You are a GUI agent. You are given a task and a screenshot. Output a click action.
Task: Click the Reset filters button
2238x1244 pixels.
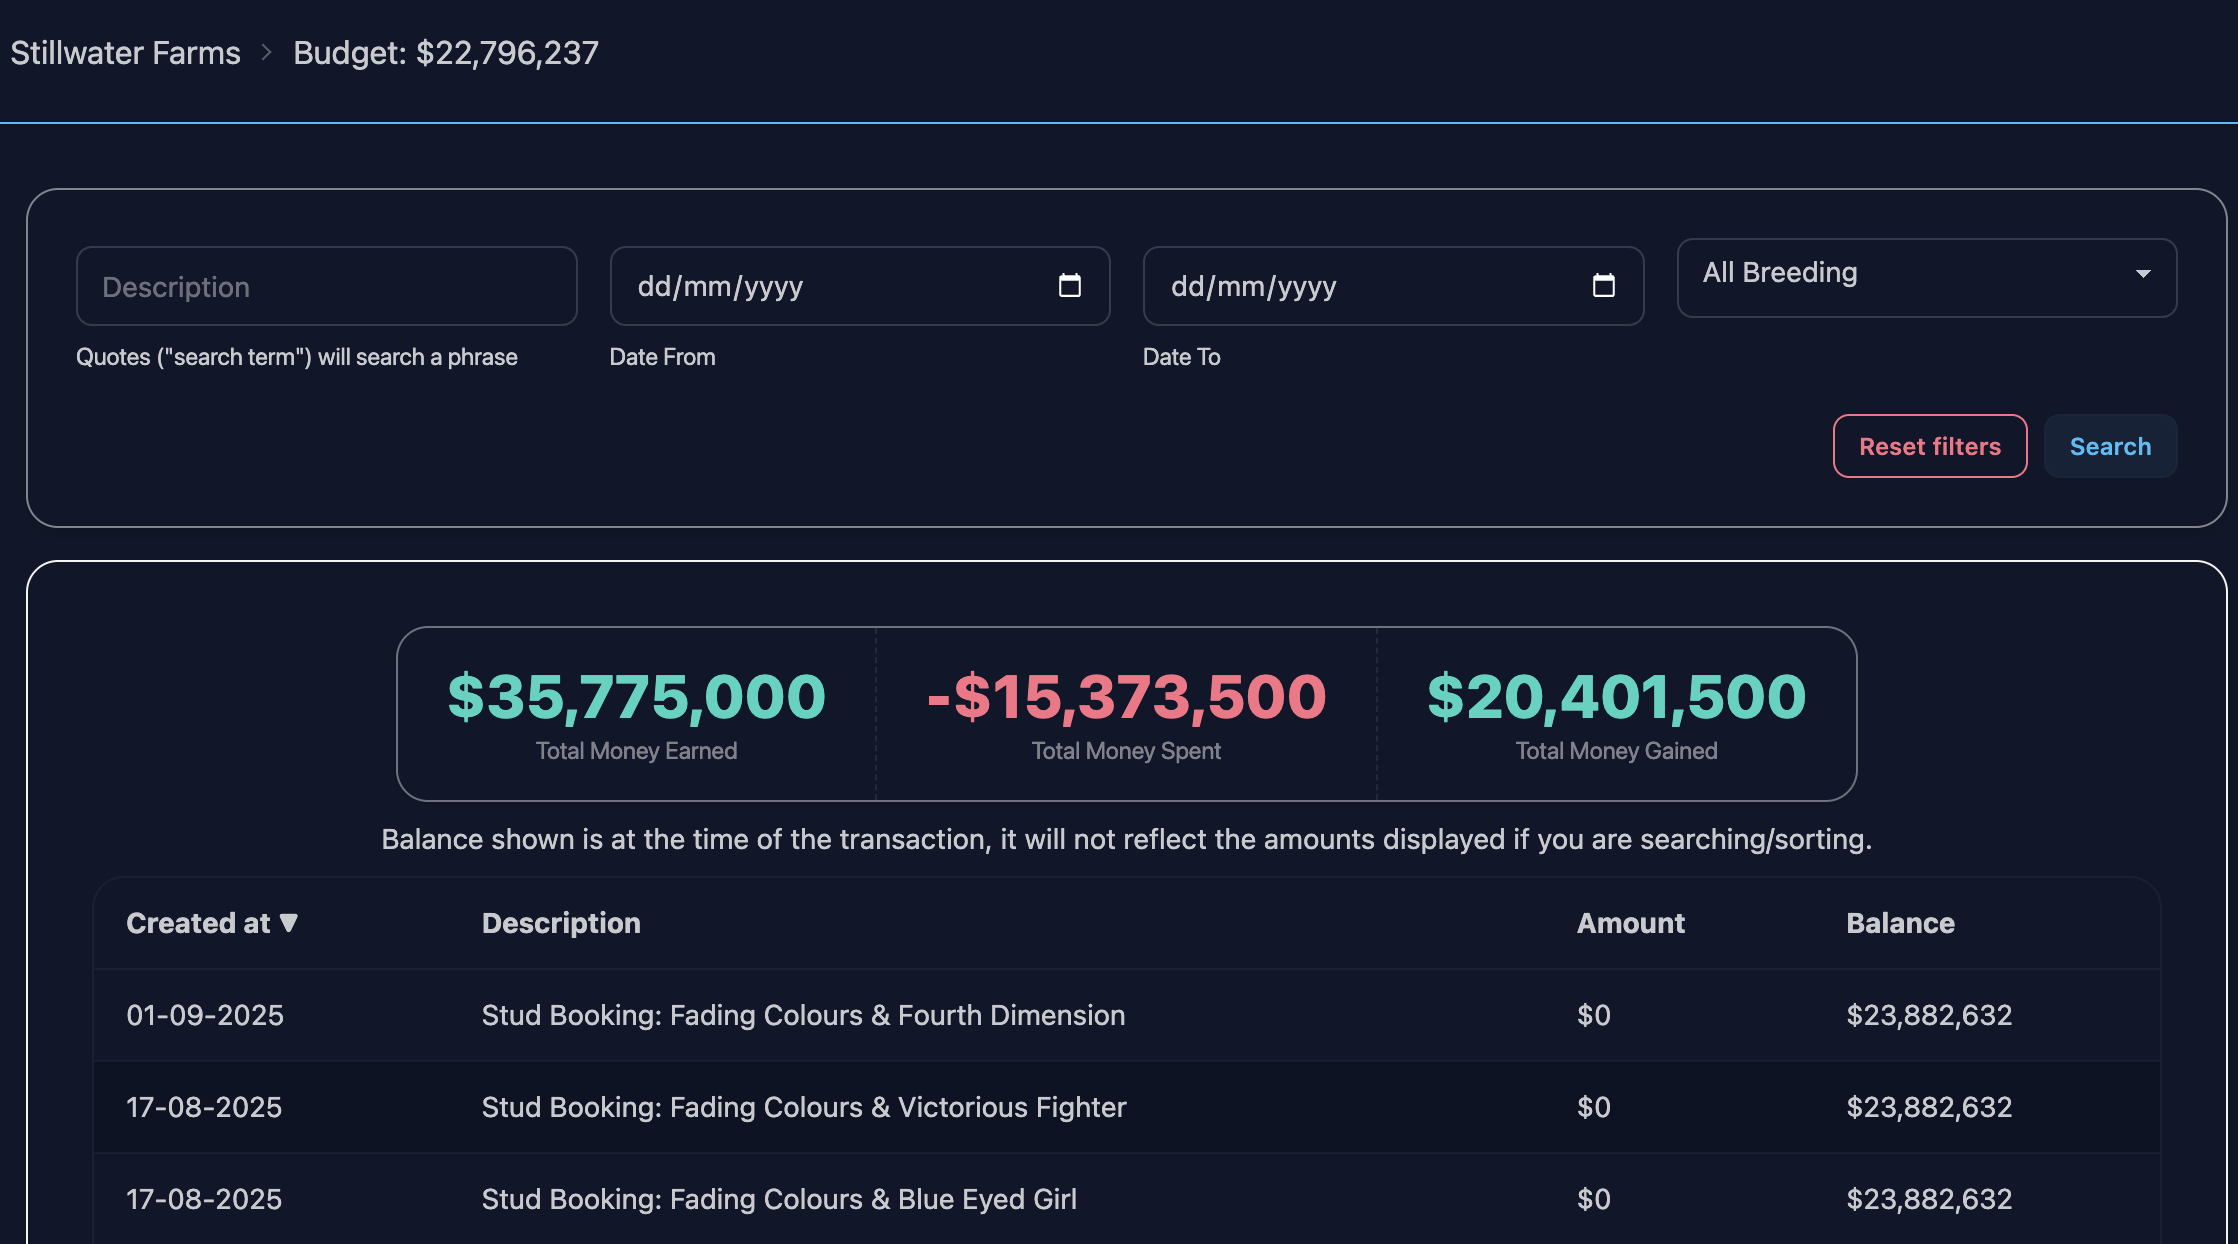[1929, 446]
